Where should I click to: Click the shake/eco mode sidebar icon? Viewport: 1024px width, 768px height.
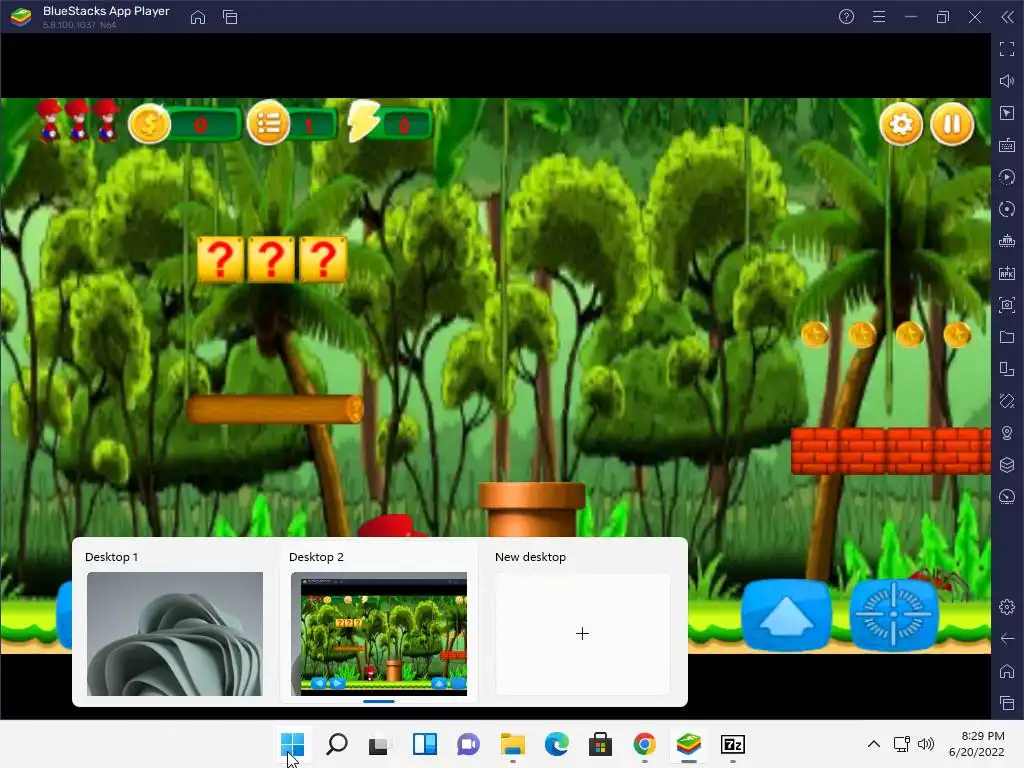pyautogui.click(x=1007, y=401)
